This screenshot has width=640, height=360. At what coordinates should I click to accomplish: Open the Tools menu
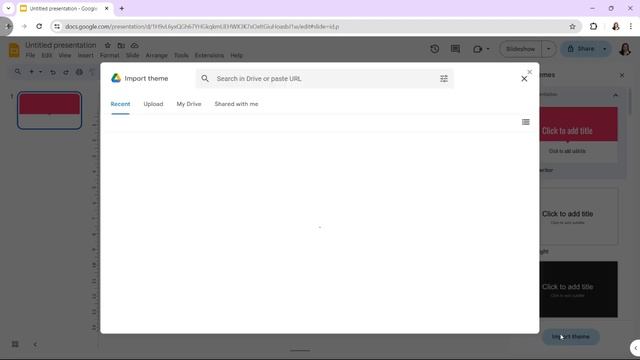point(181,55)
